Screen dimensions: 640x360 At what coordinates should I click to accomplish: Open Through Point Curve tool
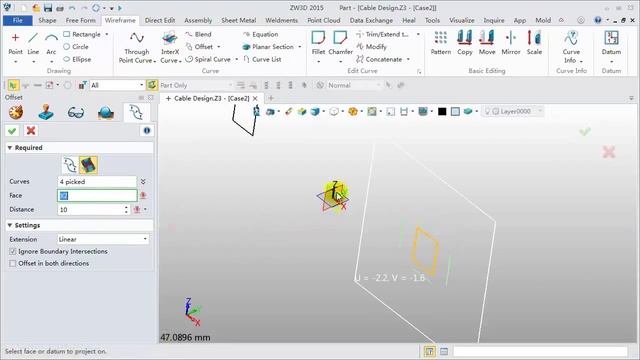[x=137, y=47]
